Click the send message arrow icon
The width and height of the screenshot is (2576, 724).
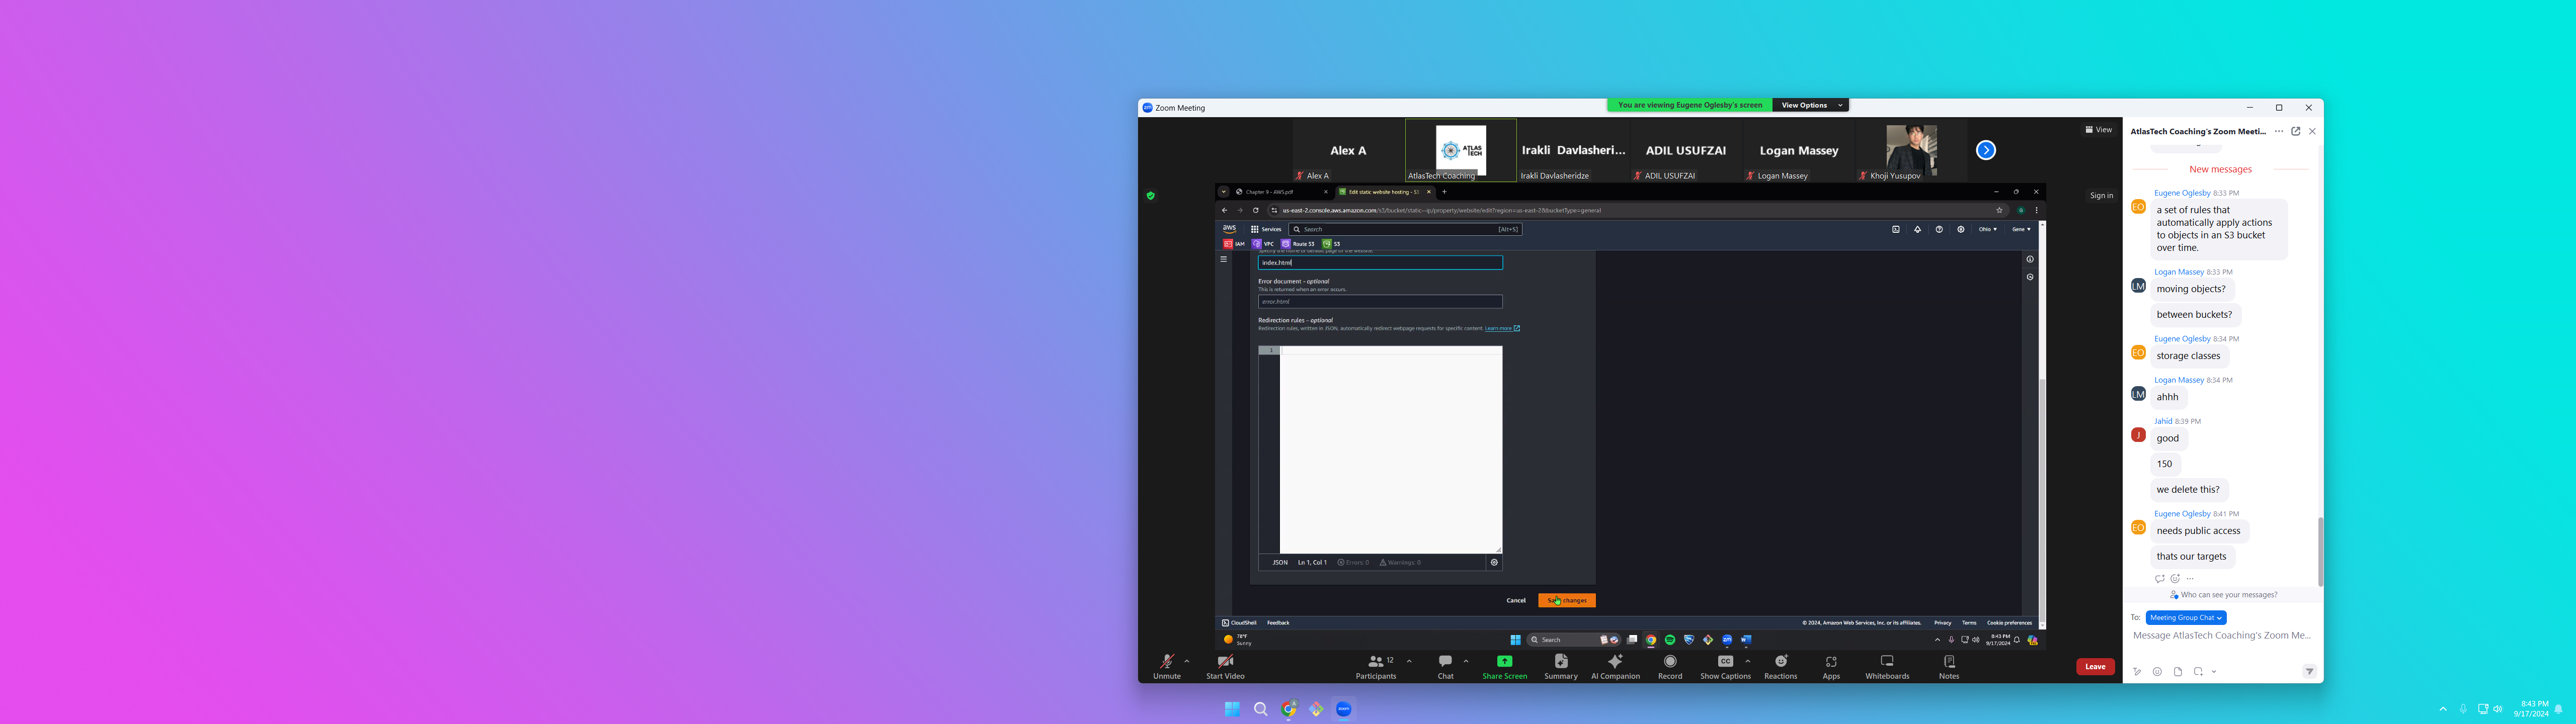tap(2309, 672)
